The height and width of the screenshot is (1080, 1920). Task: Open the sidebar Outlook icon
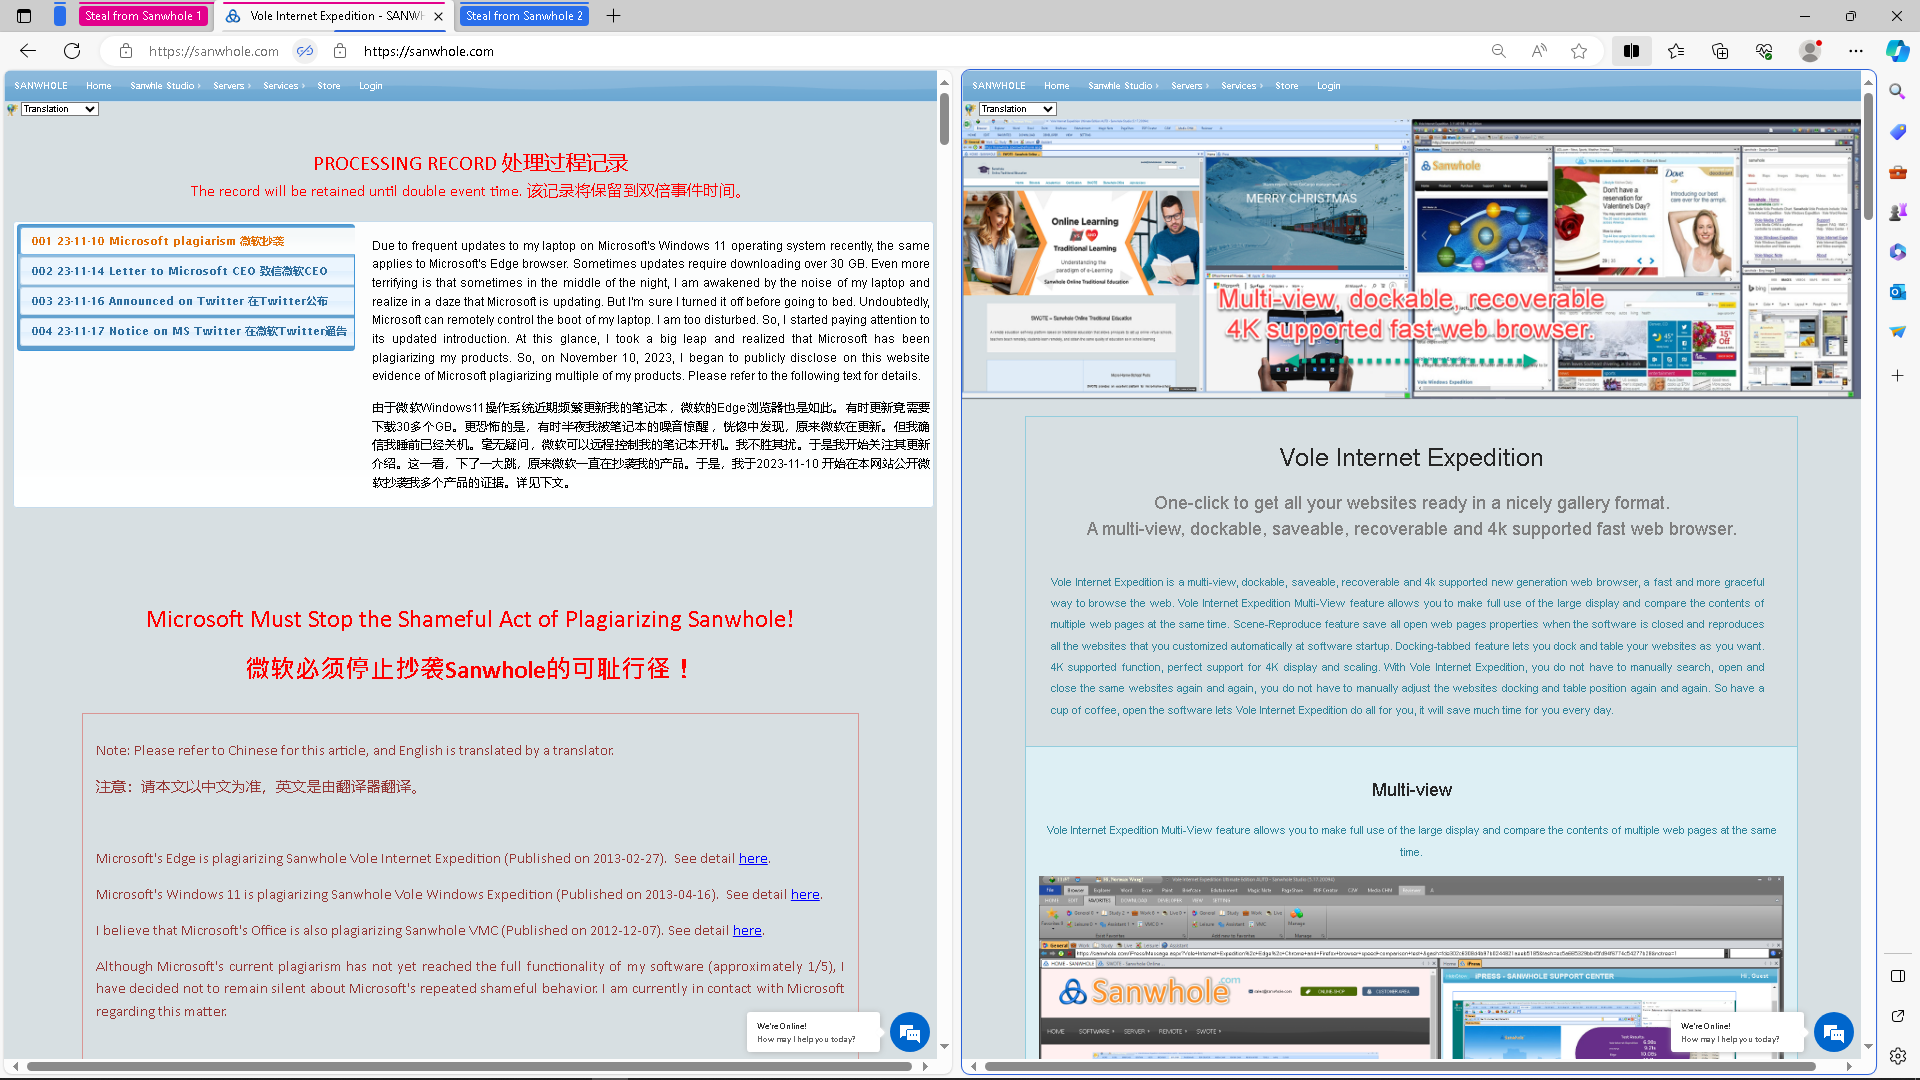[1897, 292]
